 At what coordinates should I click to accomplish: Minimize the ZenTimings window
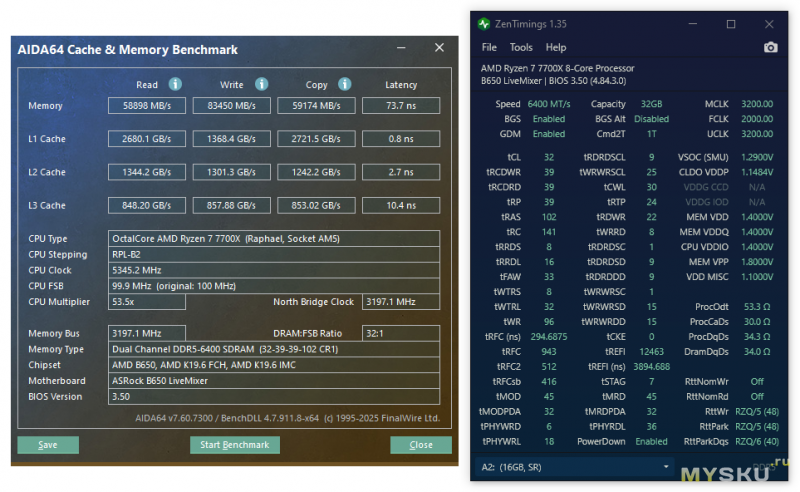693,23
